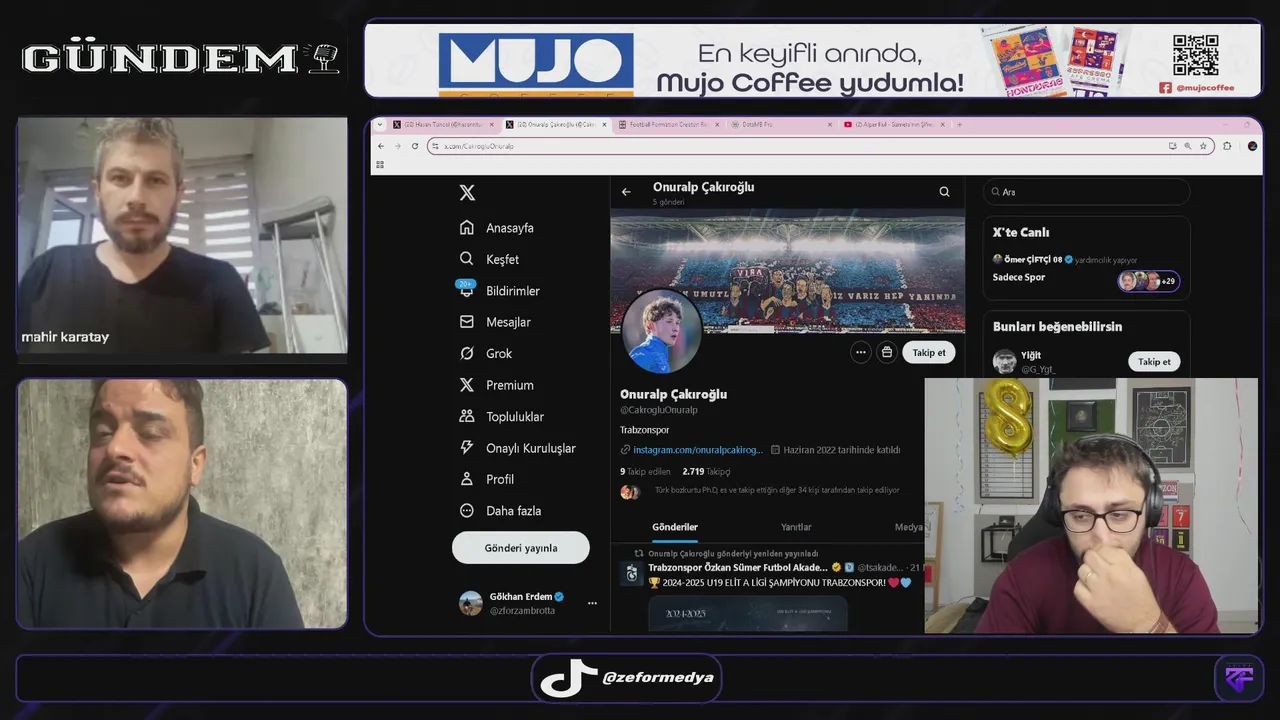Open Grok in sidebar
The width and height of the screenshot is (1280, 720).
click(485, 353)
